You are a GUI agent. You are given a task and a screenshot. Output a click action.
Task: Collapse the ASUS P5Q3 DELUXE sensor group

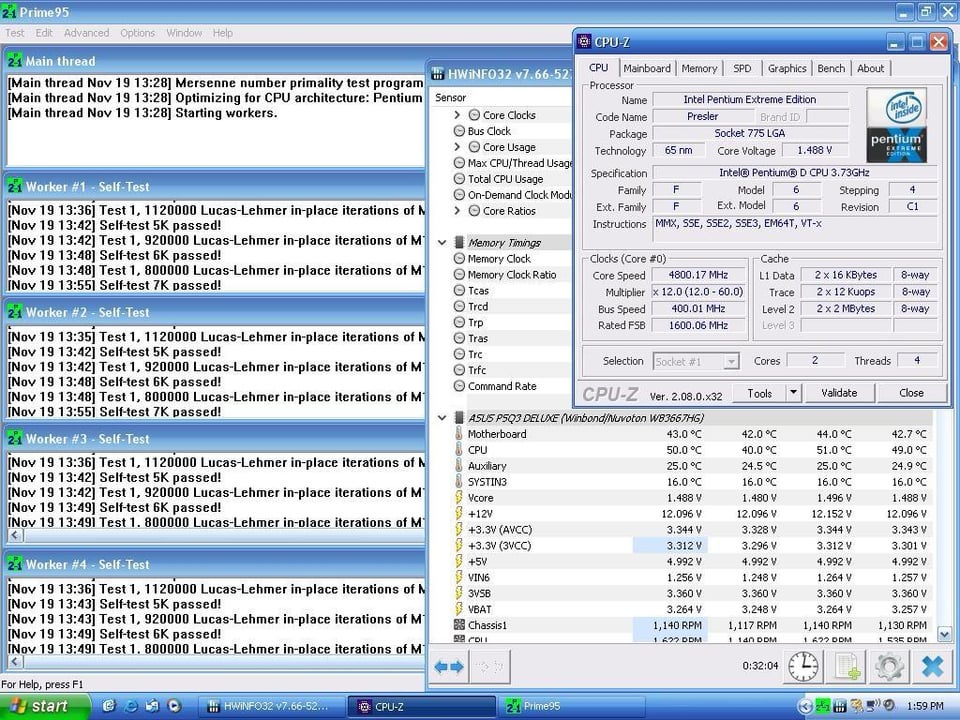[442, 418]
